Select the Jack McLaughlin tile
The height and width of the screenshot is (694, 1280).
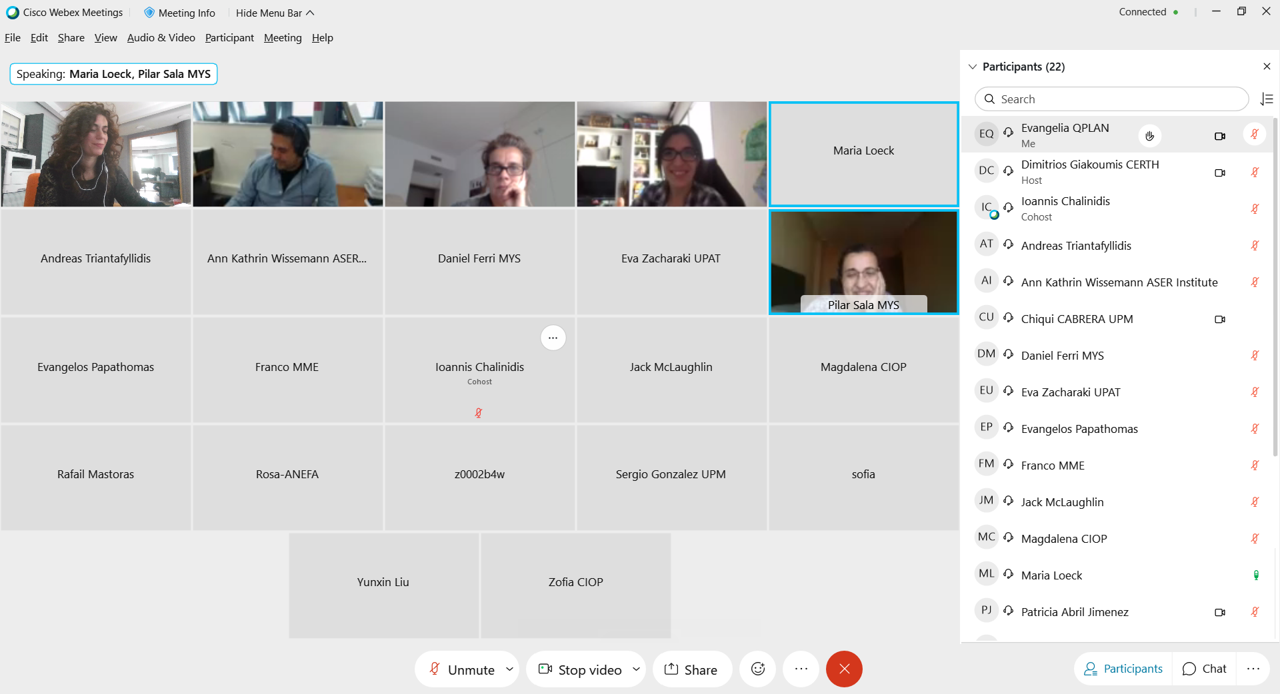click(671, 370)
